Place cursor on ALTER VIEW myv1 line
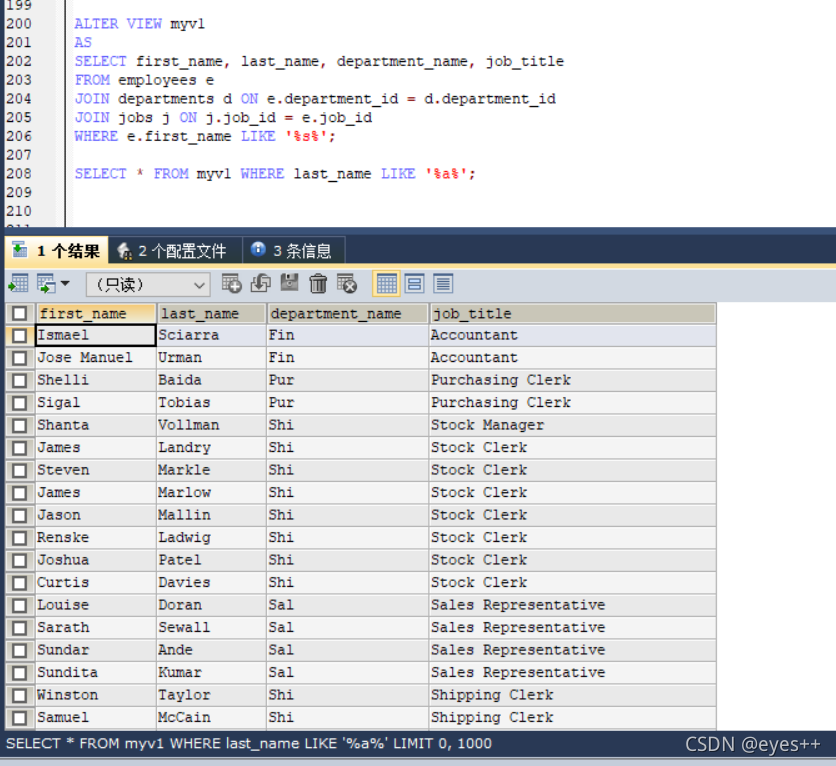 tap(140, 24)
